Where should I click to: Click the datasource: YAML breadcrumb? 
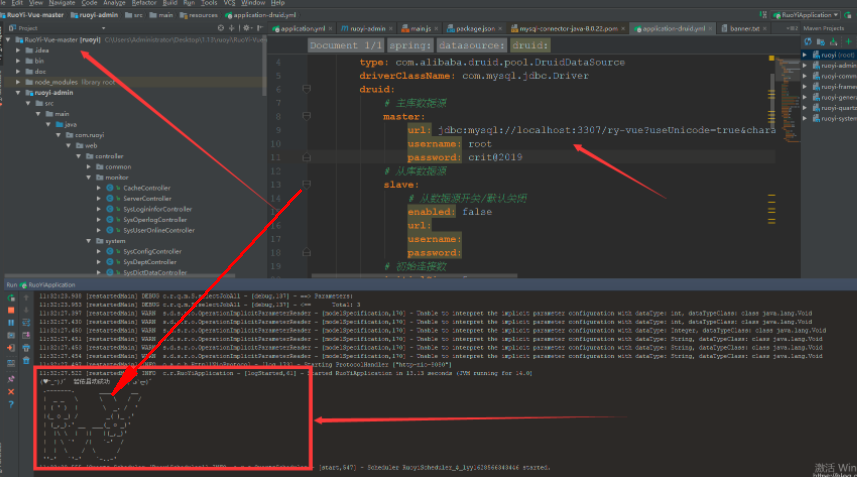[x=471, y=45]
